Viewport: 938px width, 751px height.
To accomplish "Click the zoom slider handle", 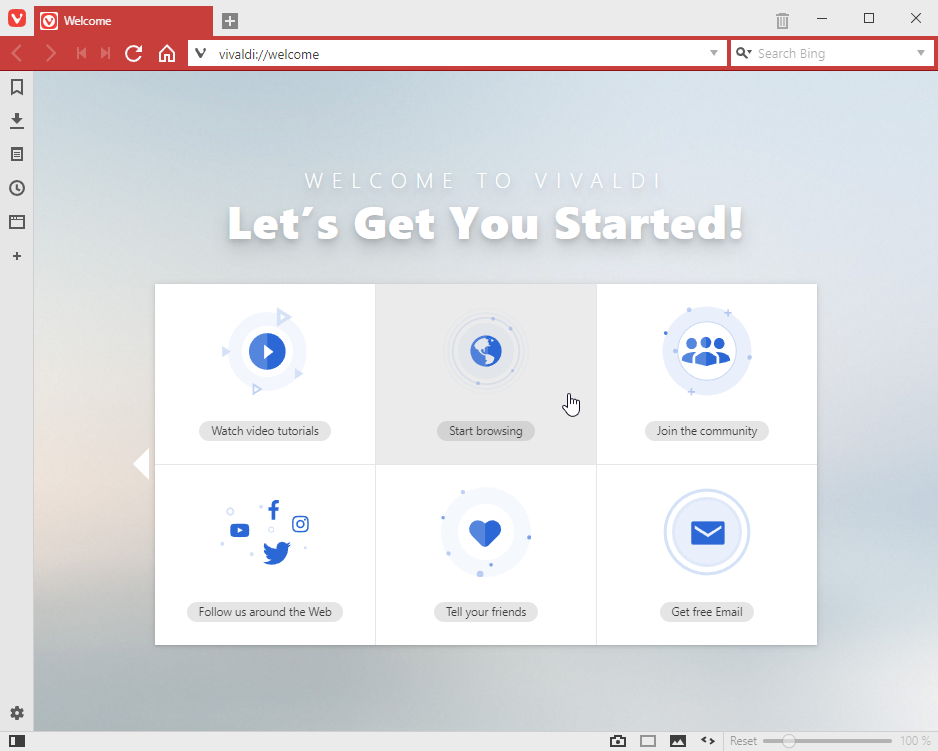I will 789,741.
